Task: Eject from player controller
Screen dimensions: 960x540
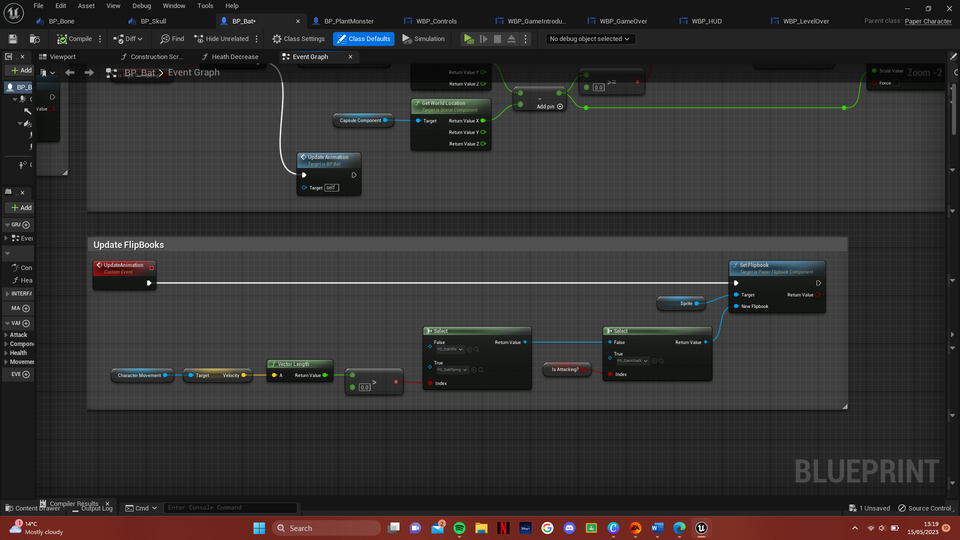Action: click(x=511, y=39)
